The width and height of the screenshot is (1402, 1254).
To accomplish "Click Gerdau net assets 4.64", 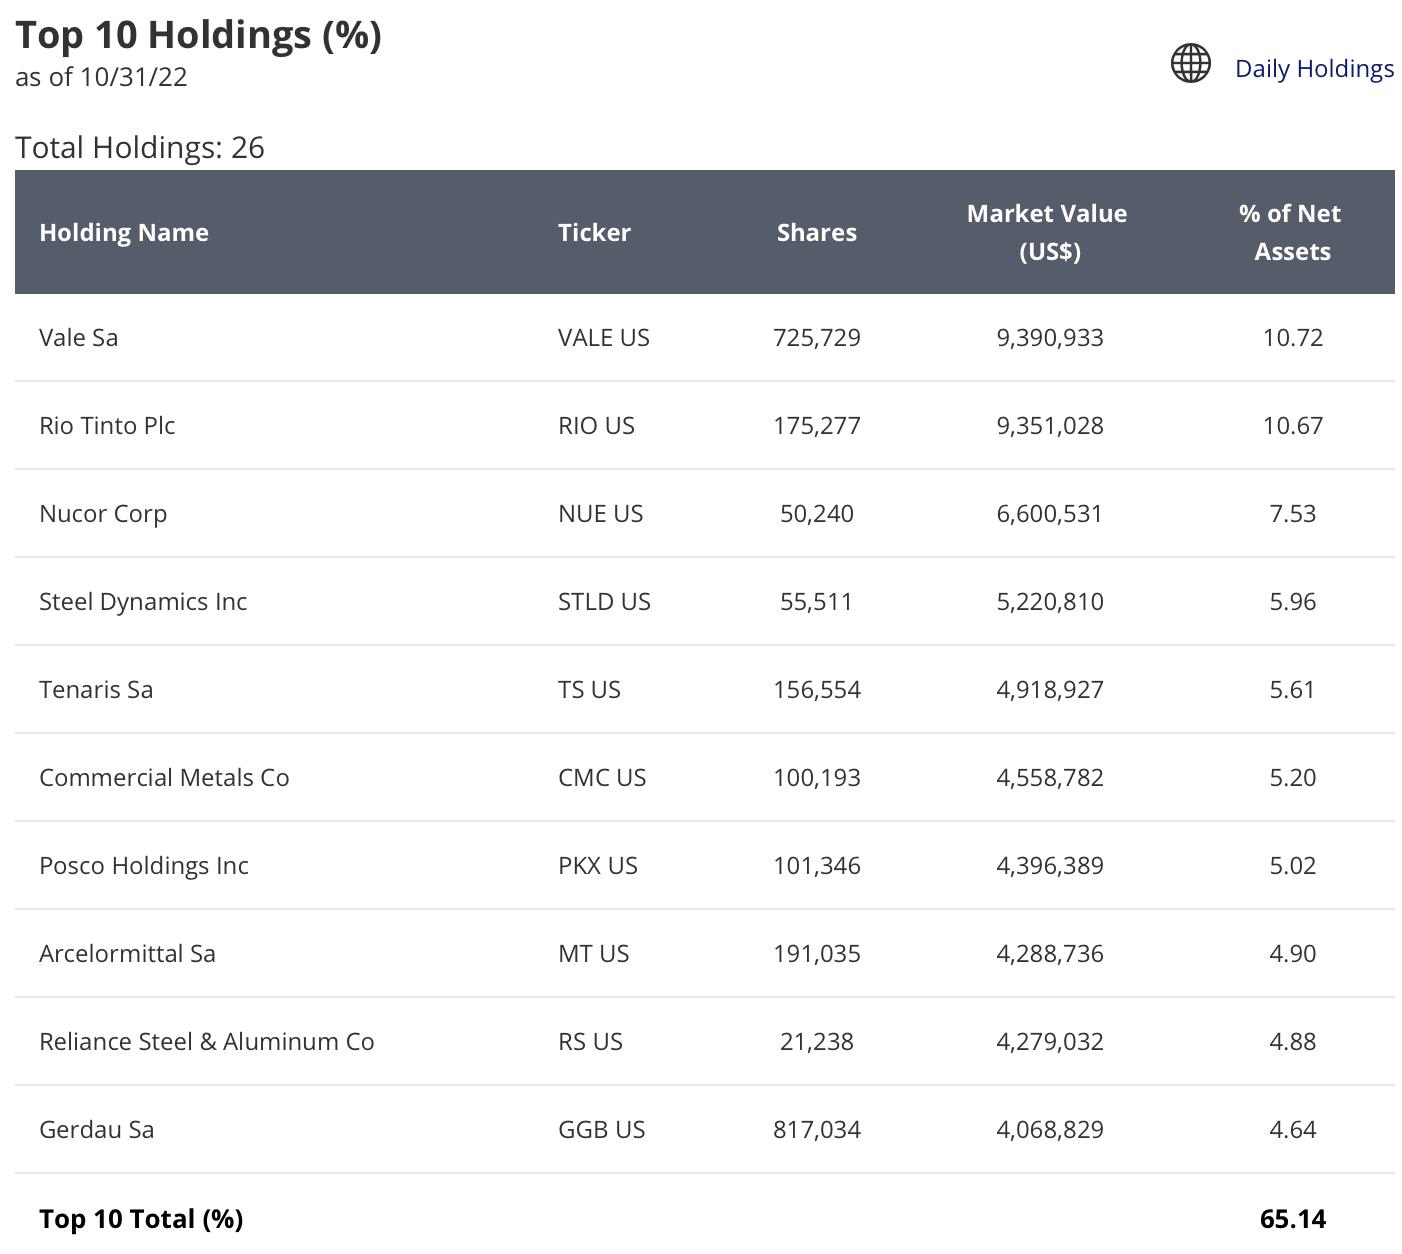I will click(x=1293, y=1129).
